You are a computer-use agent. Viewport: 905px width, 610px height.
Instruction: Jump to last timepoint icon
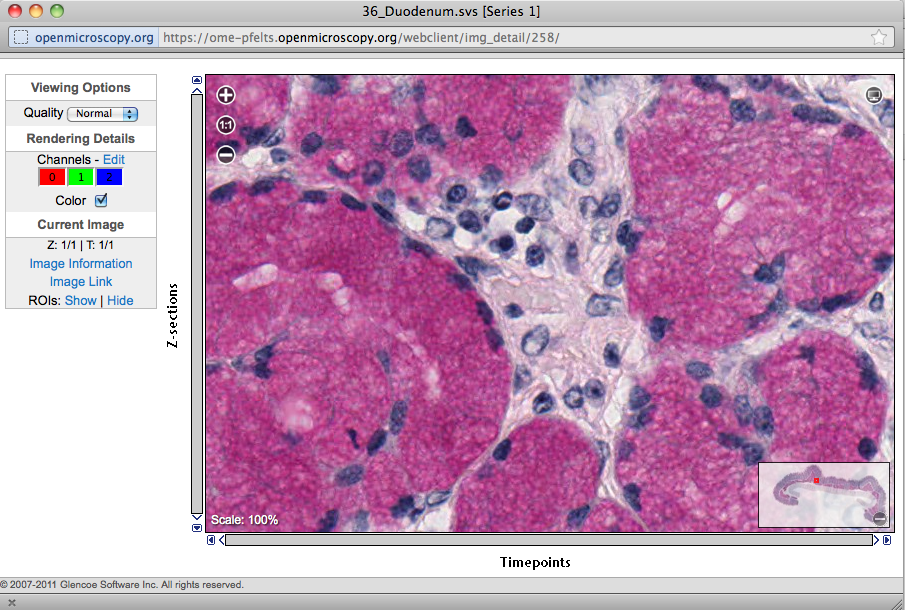(887, 540)
